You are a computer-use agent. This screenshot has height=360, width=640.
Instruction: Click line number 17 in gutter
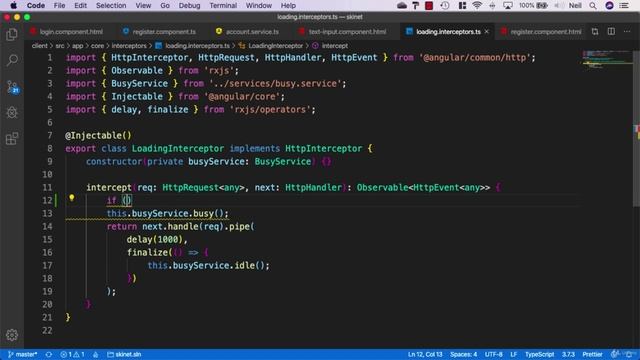tap(47, 265)
